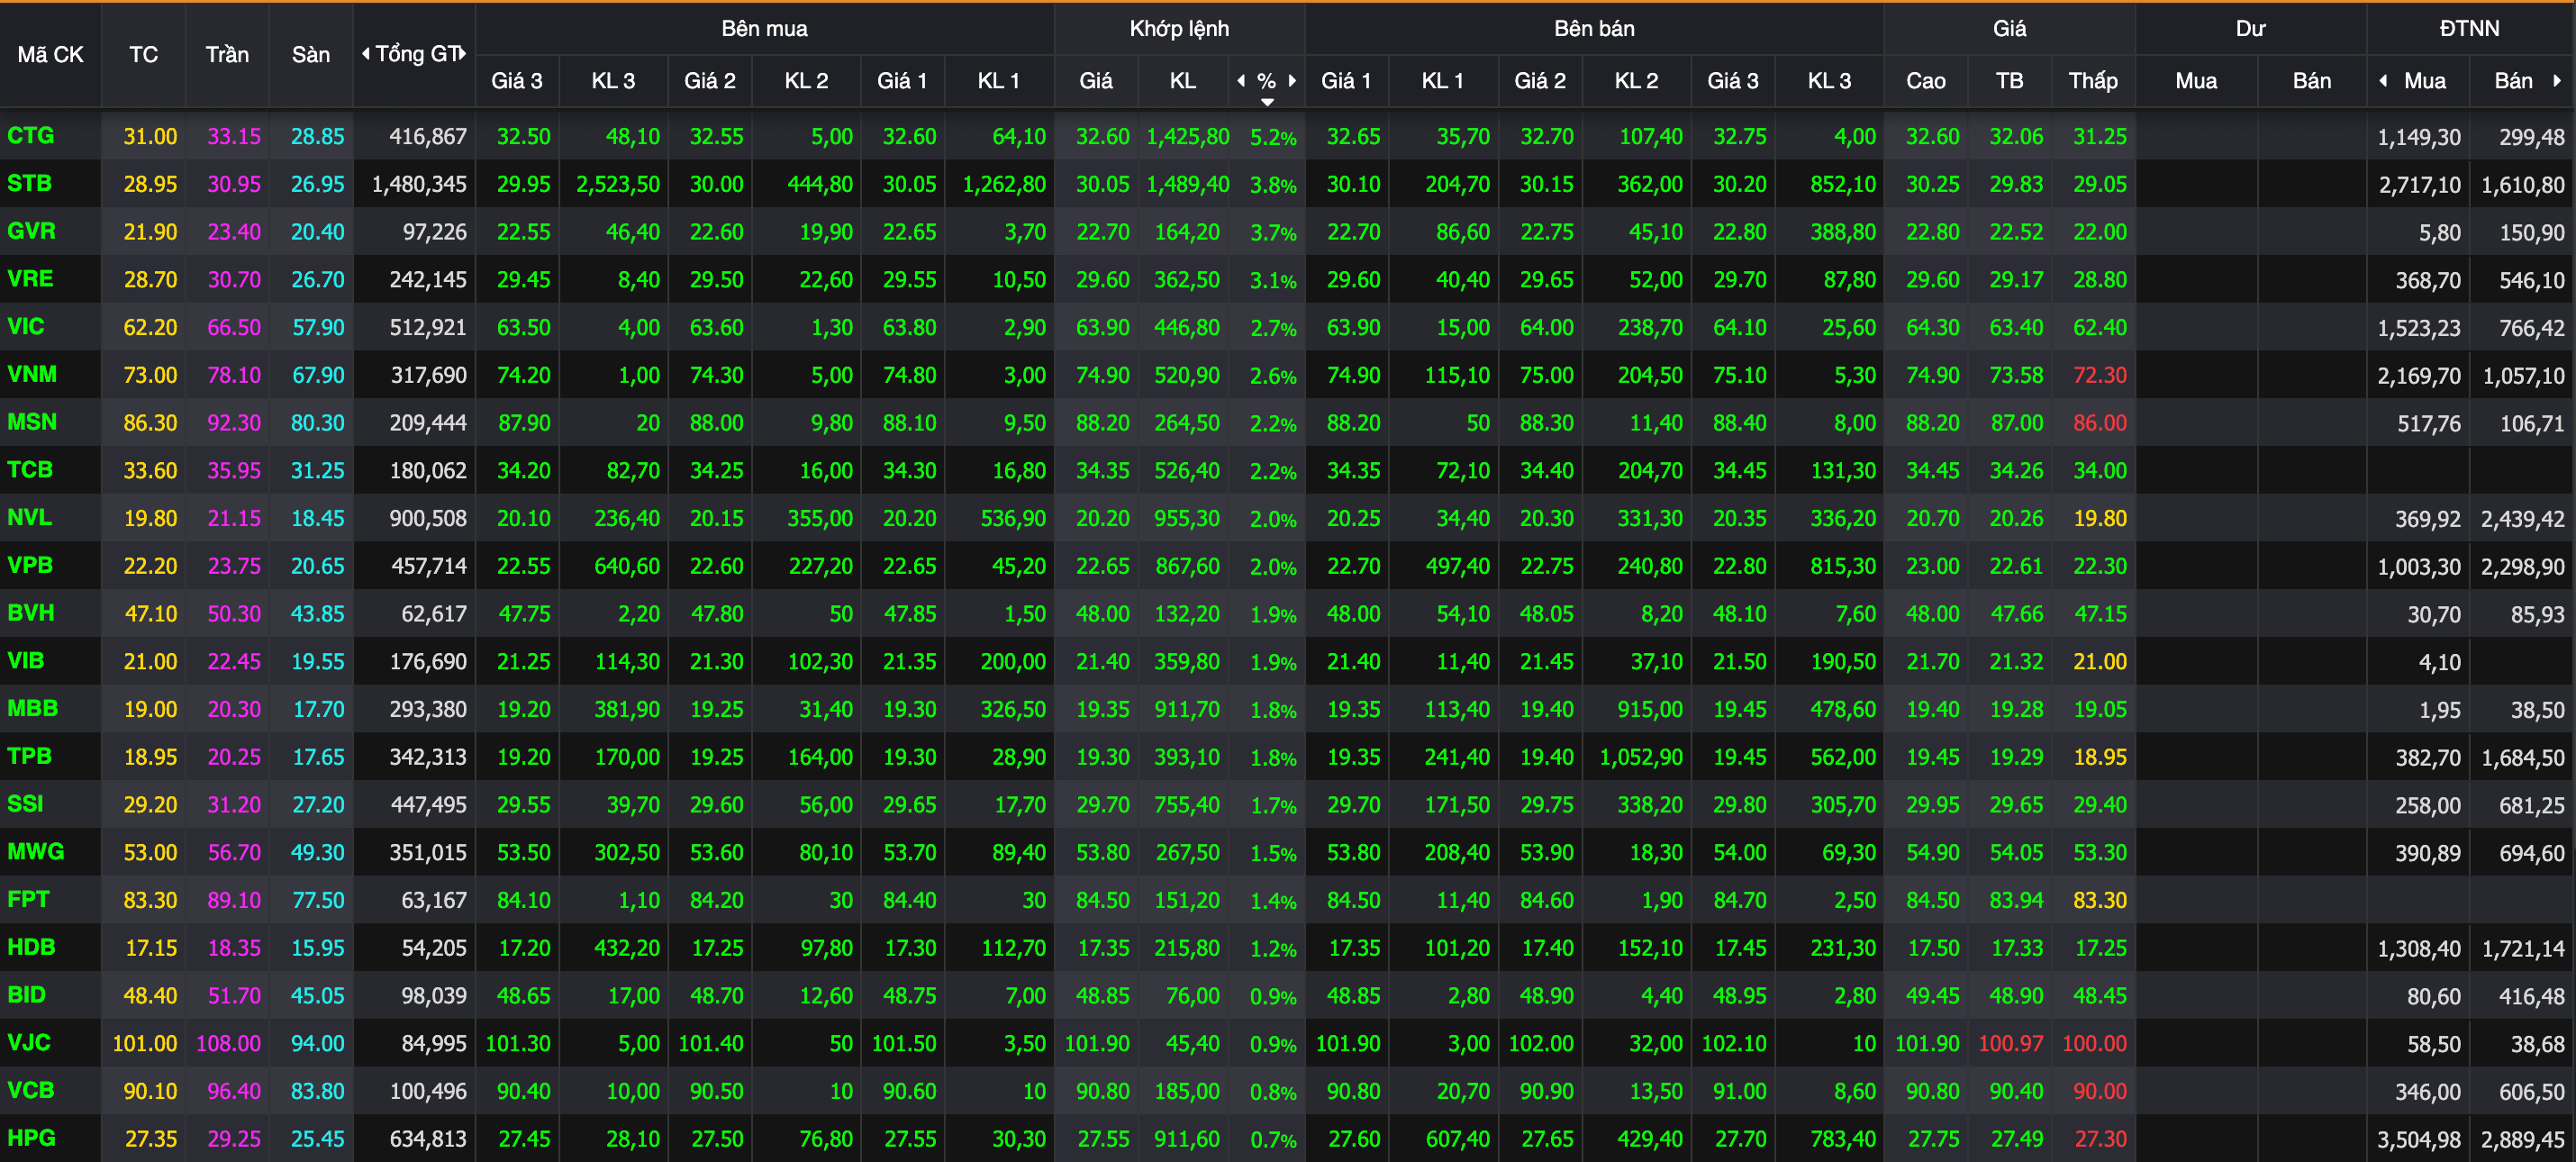The height and width of the screenshot is (1162, 2576).
Task: Open the FPT stock symbol
Action: 28,900
